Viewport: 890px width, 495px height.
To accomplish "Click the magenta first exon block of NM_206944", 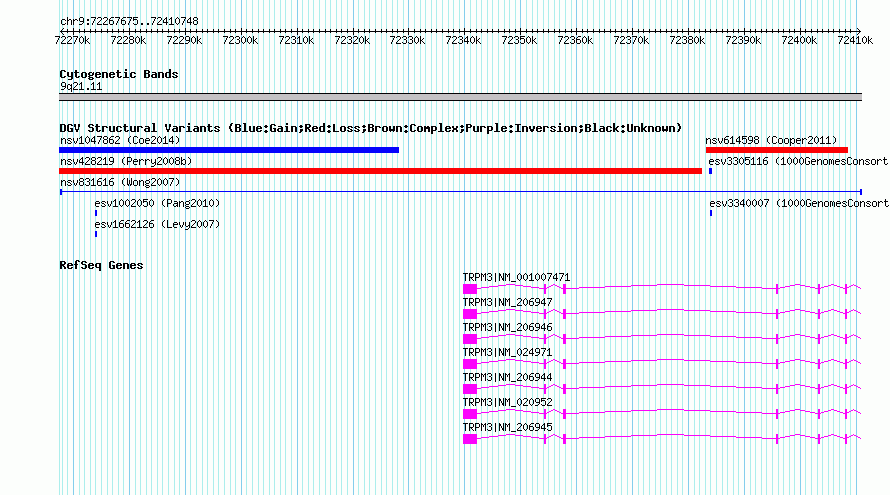I will (x=469, y=389).
